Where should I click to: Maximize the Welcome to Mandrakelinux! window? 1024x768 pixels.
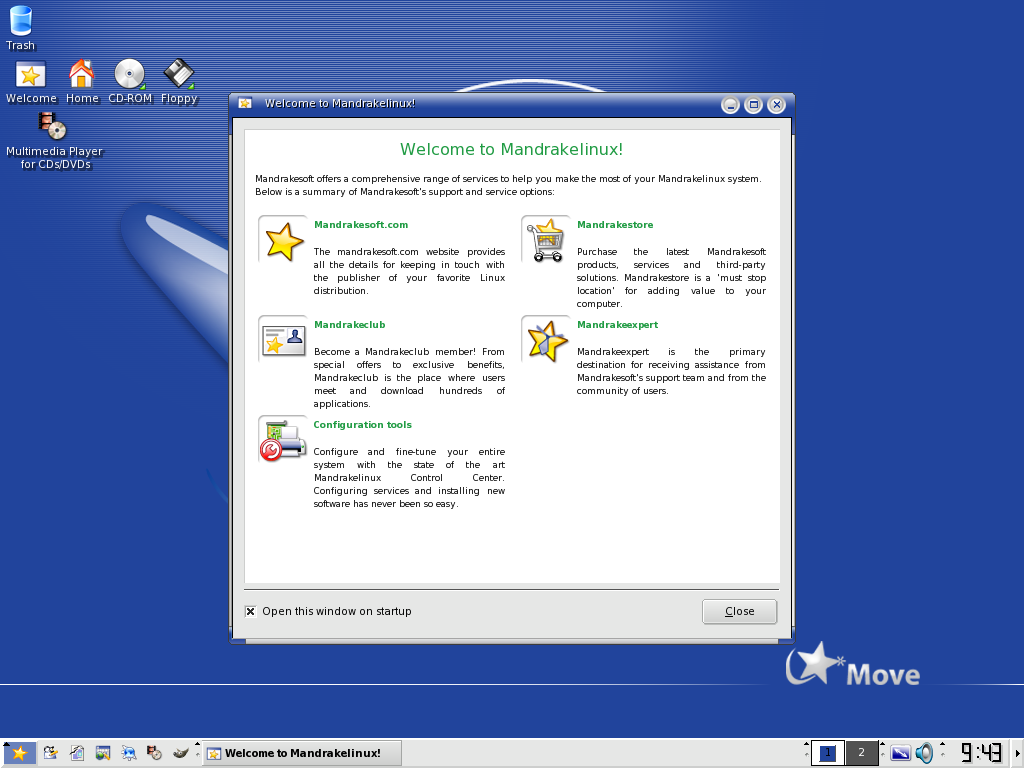[753, 104]
